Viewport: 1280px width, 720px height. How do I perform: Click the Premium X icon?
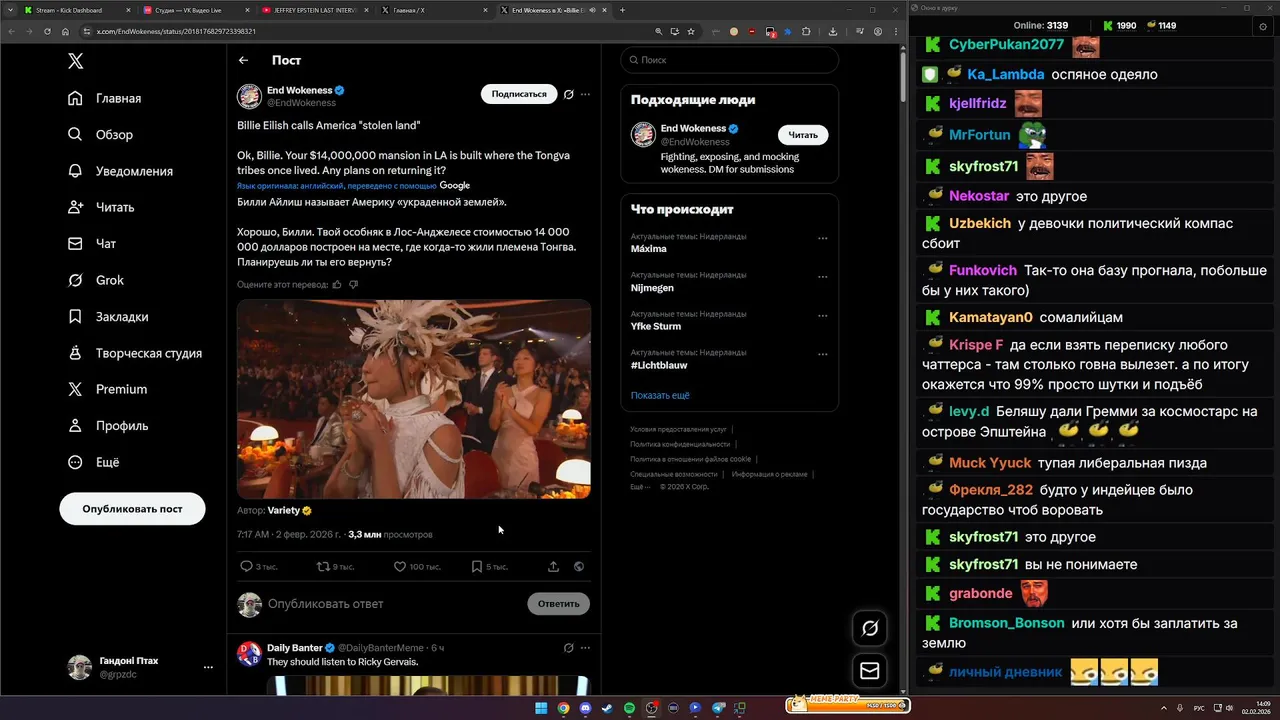[75, 389]
